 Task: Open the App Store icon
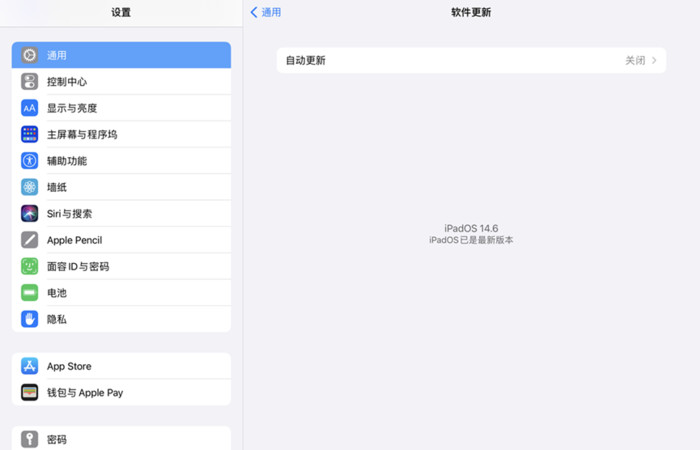coord(29,366)
